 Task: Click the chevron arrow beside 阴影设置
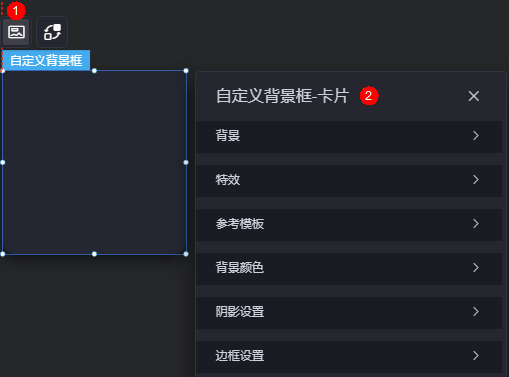click(x=476, y=311)
